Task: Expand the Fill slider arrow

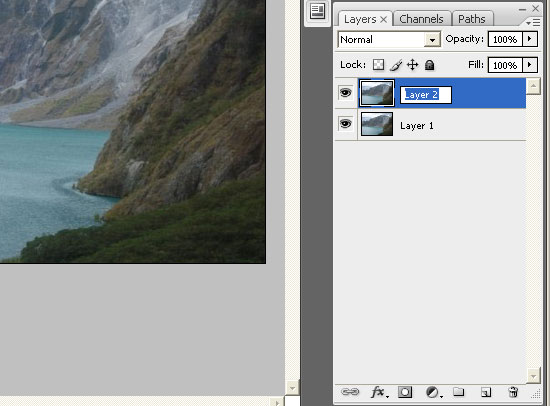Action: 530,65
